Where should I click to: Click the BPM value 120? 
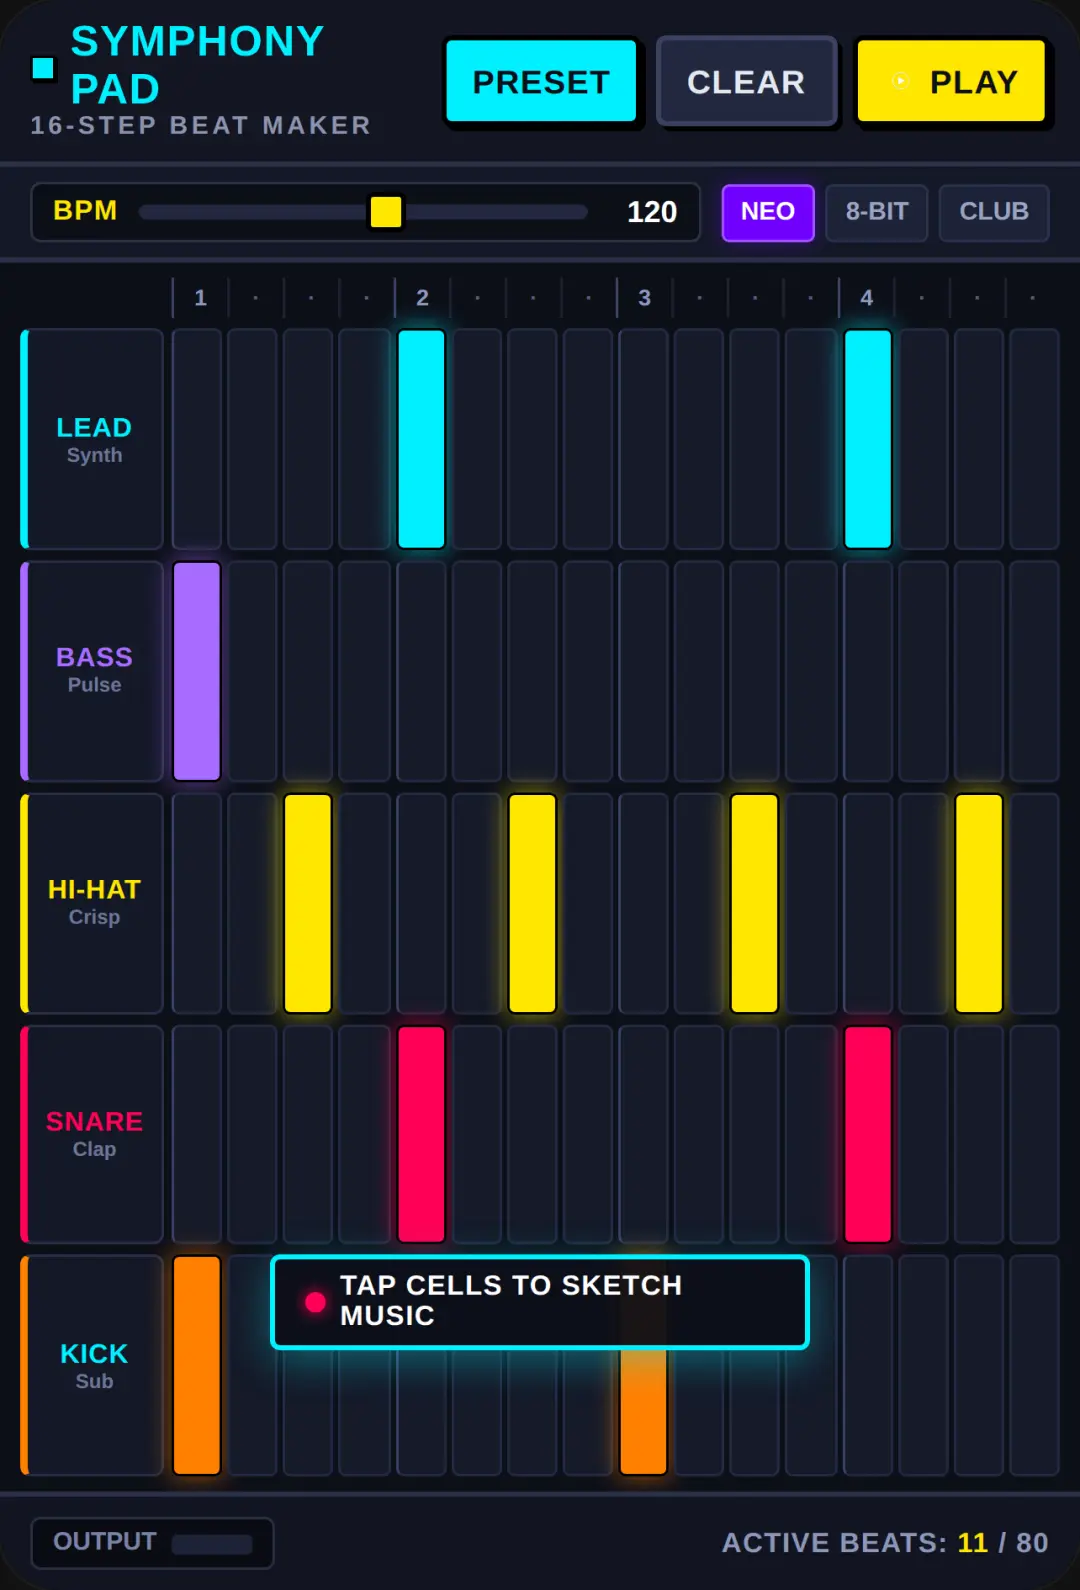[652, 212]
